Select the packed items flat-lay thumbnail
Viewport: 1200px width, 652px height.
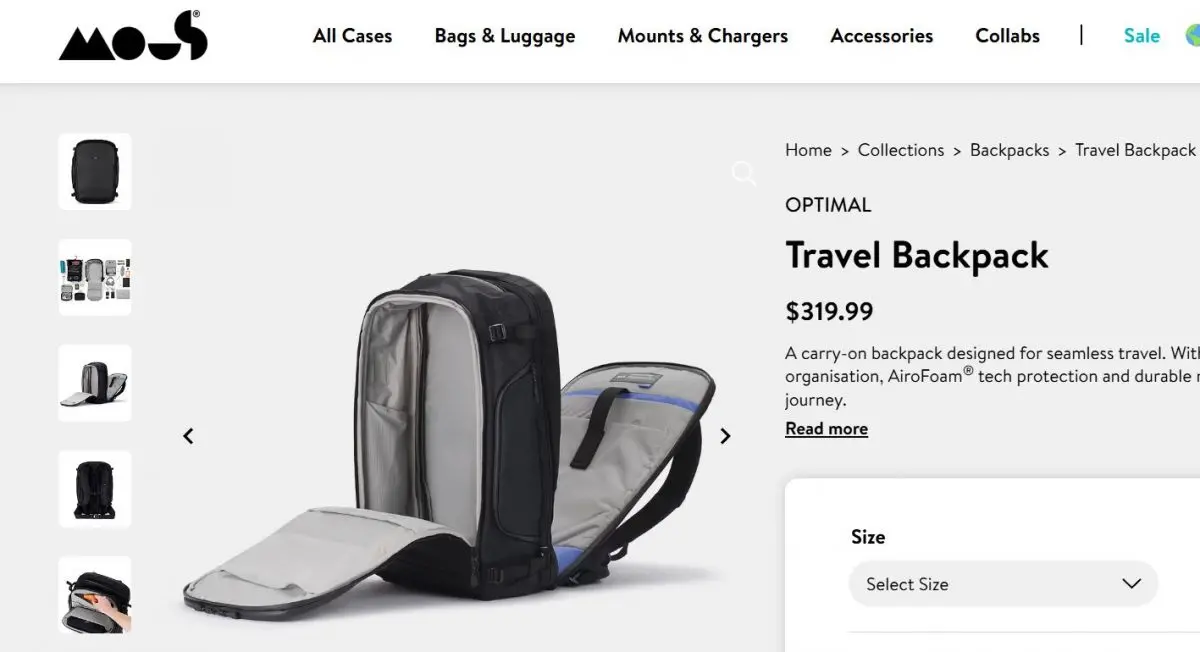95,277
